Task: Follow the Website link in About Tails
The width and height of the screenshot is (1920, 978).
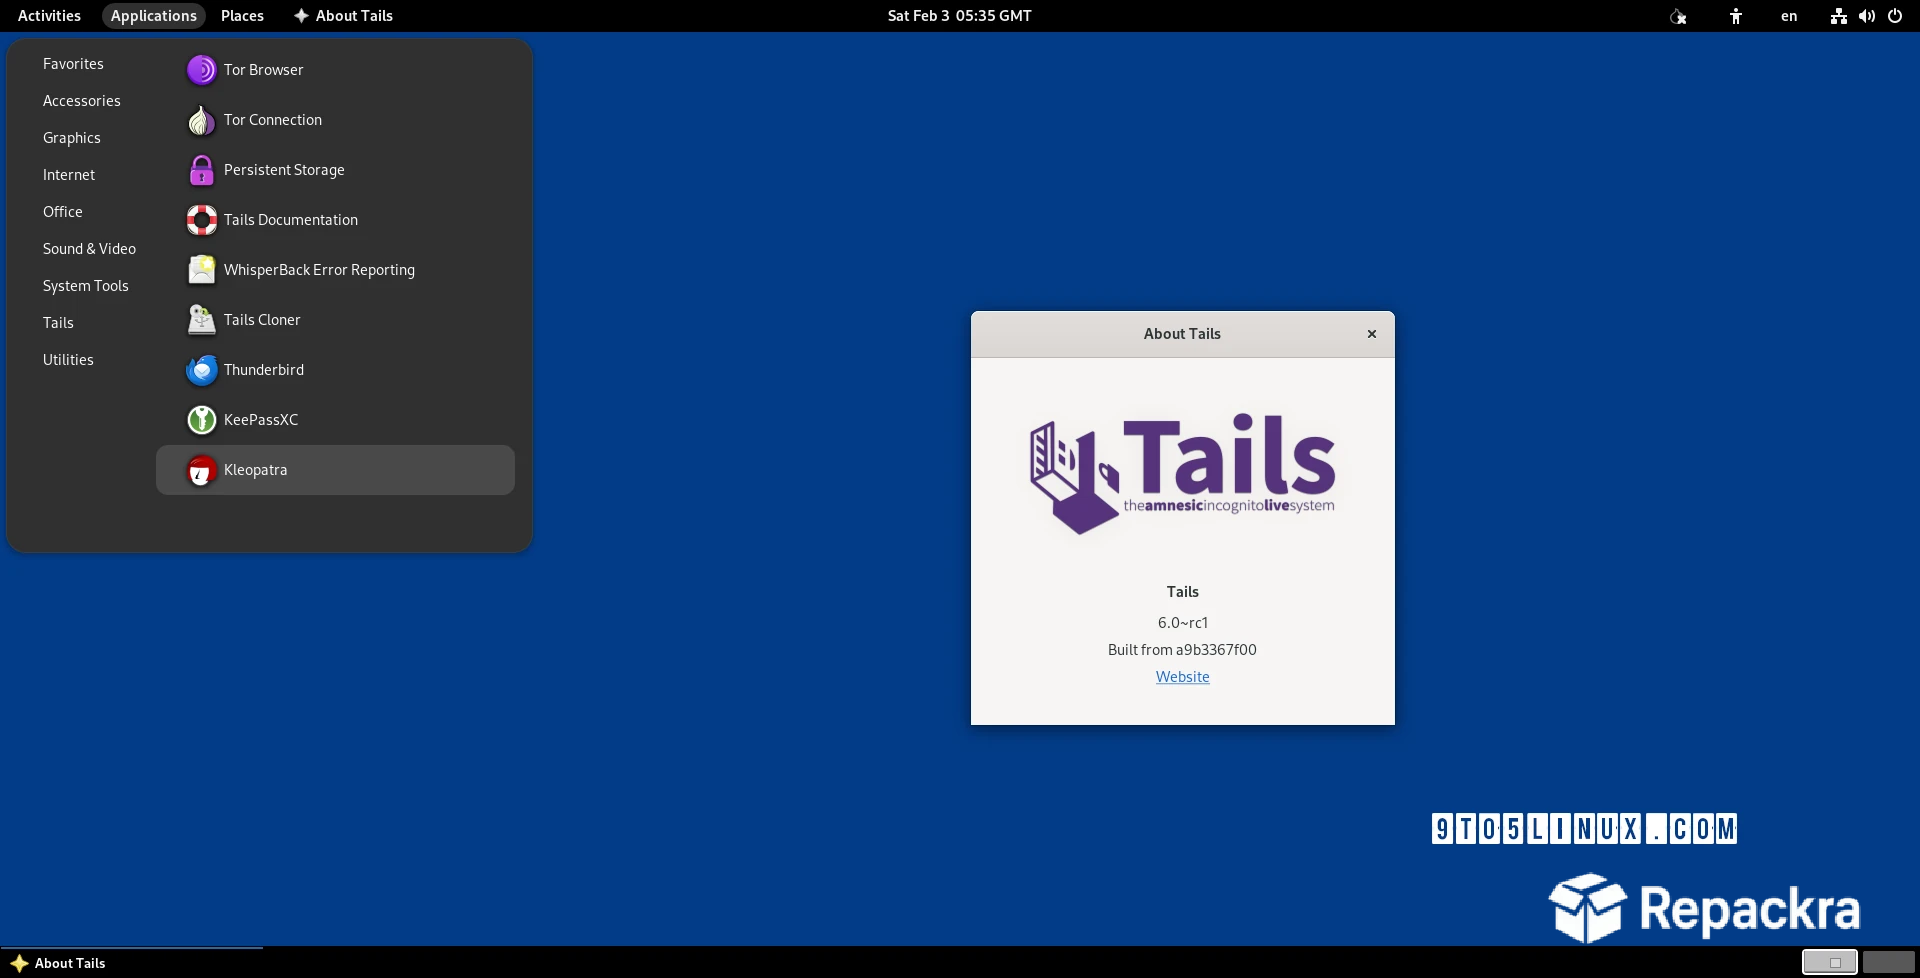Action: pyautogui.click(x=1182, y=677)
